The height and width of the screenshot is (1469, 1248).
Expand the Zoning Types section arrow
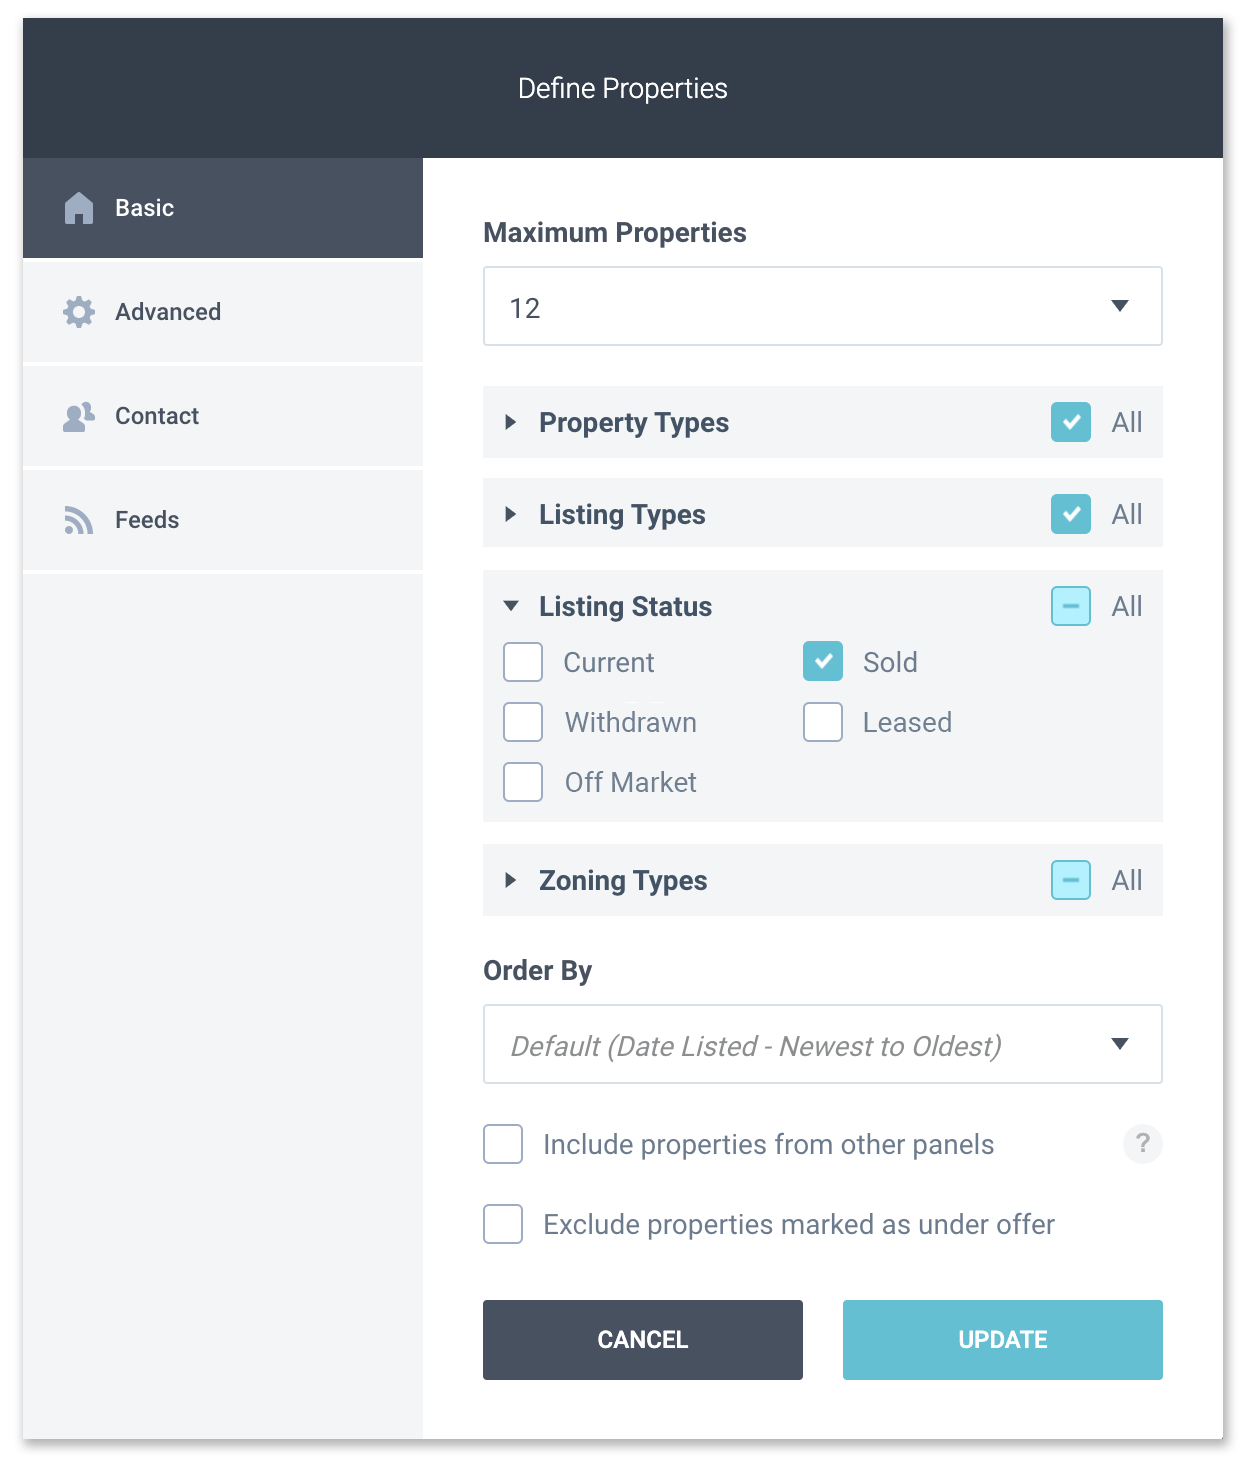511,880
